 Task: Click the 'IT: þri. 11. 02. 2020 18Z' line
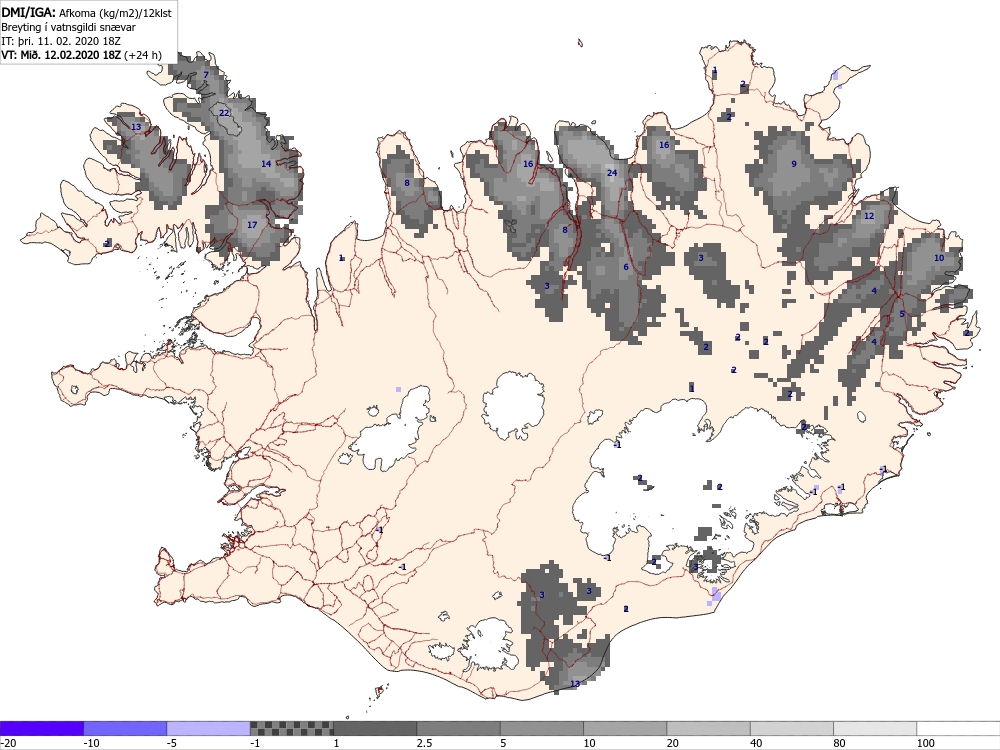(61, 41)
